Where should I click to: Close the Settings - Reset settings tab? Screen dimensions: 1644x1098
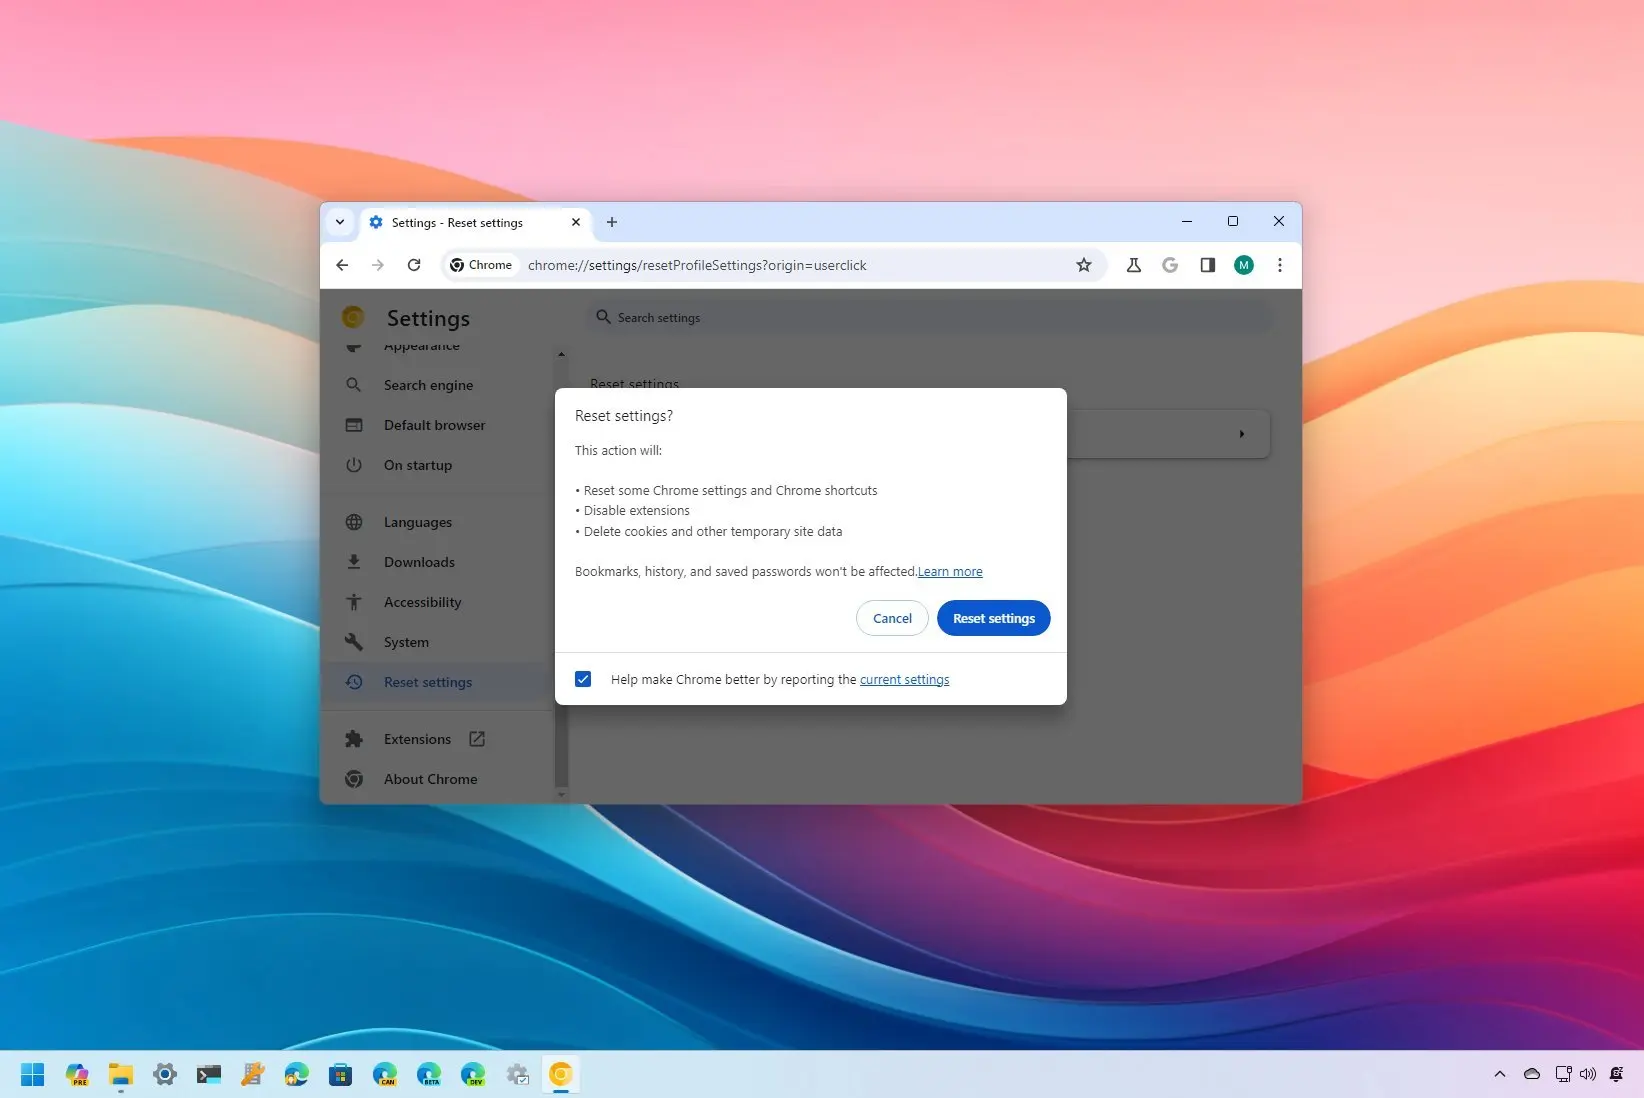tap(576, 222)
